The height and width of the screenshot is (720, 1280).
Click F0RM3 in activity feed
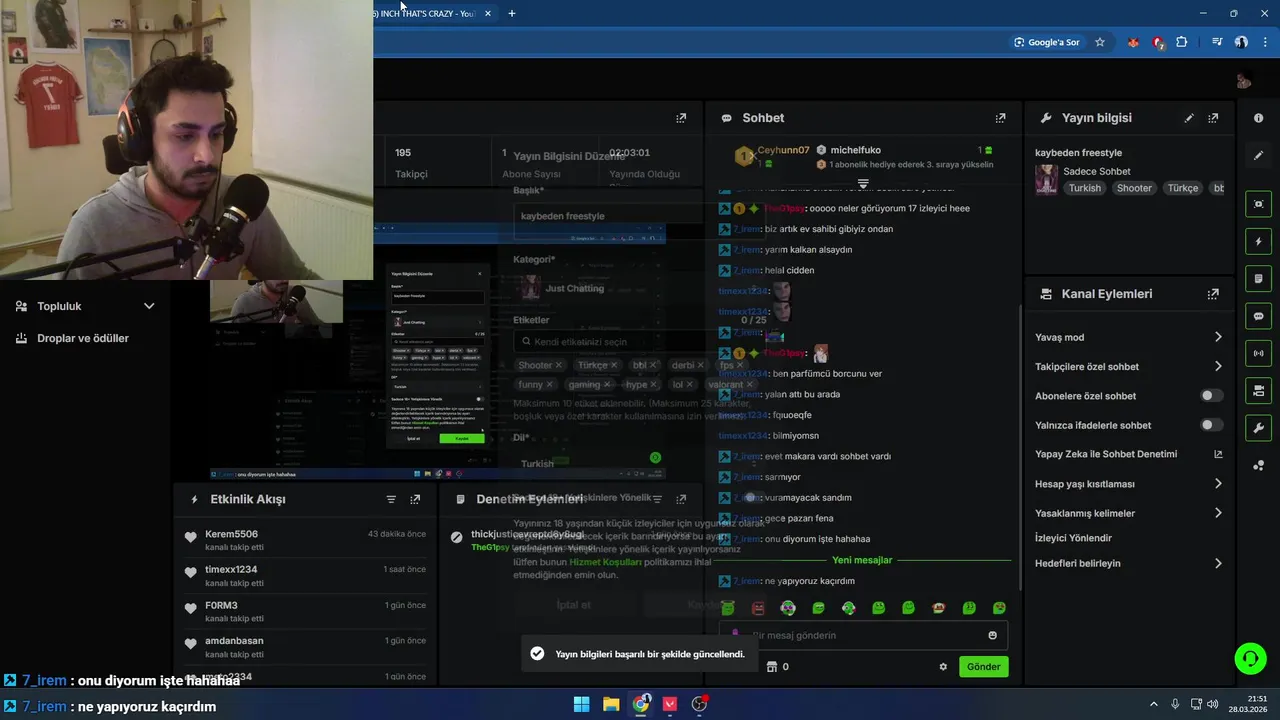pyautogui.click(x=221, y=605)
